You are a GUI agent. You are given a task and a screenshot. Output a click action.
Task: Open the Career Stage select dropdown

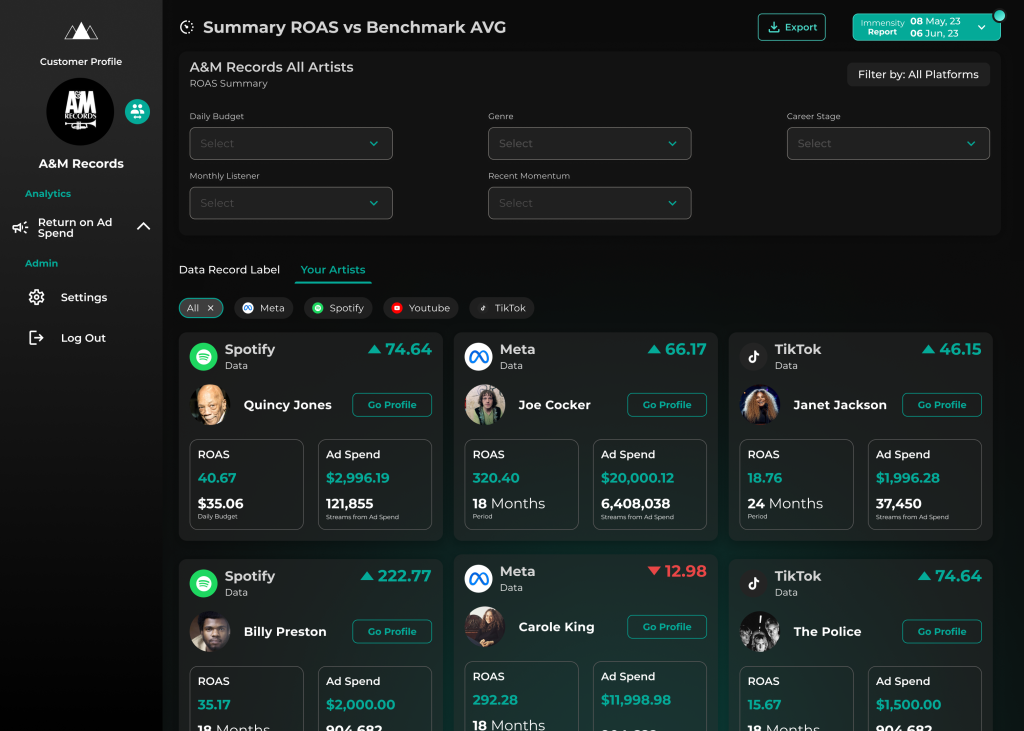pos(888,143)
